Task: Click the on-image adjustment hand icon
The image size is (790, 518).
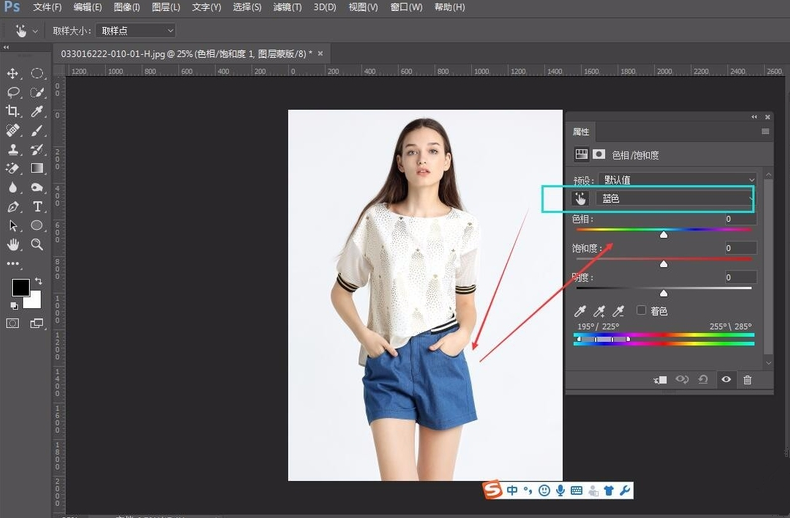Action: 581,199
